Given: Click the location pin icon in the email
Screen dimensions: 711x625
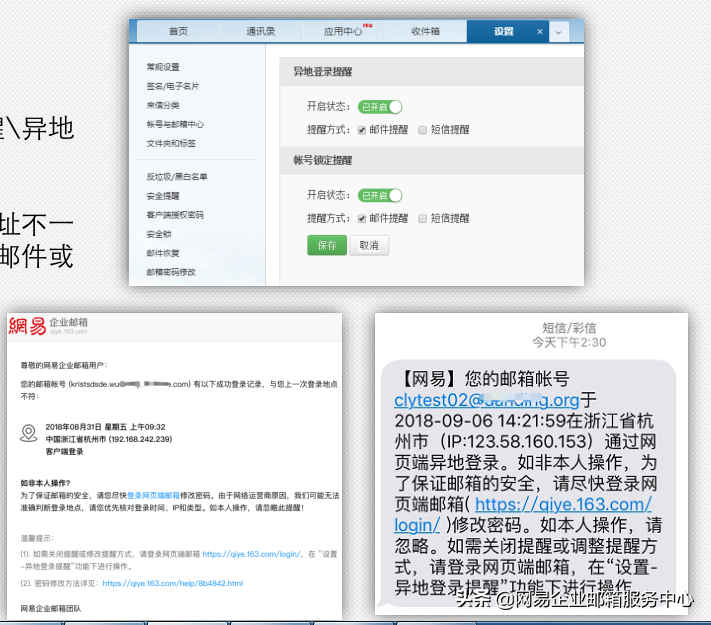Looking at the screenshot, I should pos(29,433).
